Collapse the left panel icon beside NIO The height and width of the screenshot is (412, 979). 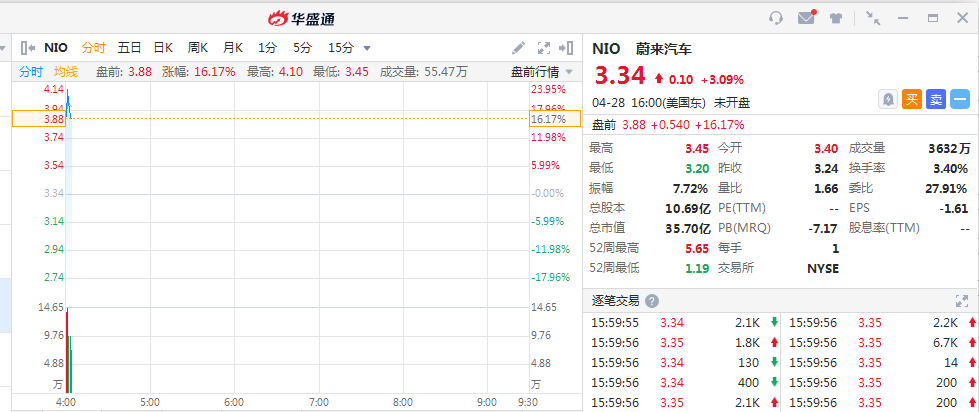point(27,48)
